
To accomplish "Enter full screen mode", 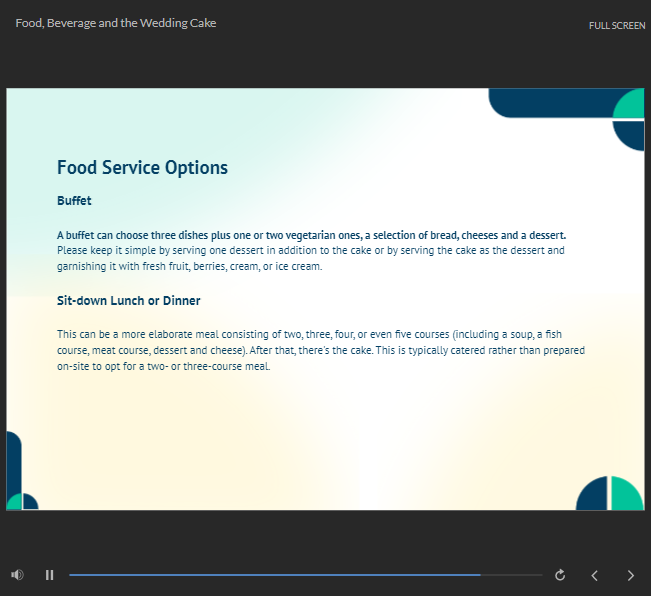I will [x=616, y=25].
